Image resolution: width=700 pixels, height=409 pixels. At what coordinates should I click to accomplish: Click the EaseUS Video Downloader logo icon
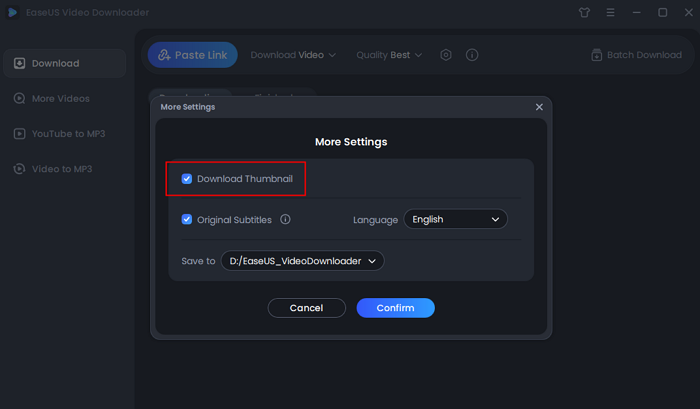point(13,13)
